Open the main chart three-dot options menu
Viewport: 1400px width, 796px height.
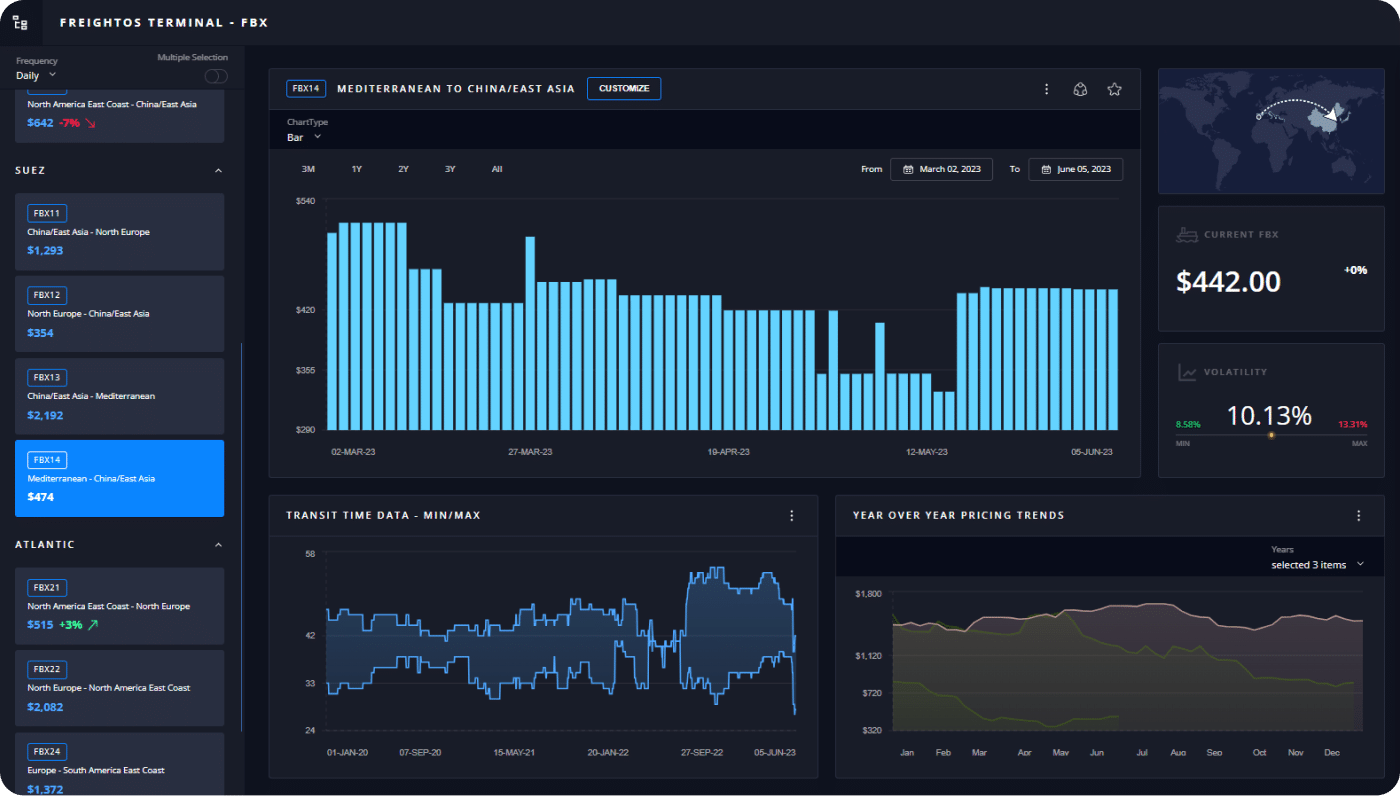coord(1047,89)
